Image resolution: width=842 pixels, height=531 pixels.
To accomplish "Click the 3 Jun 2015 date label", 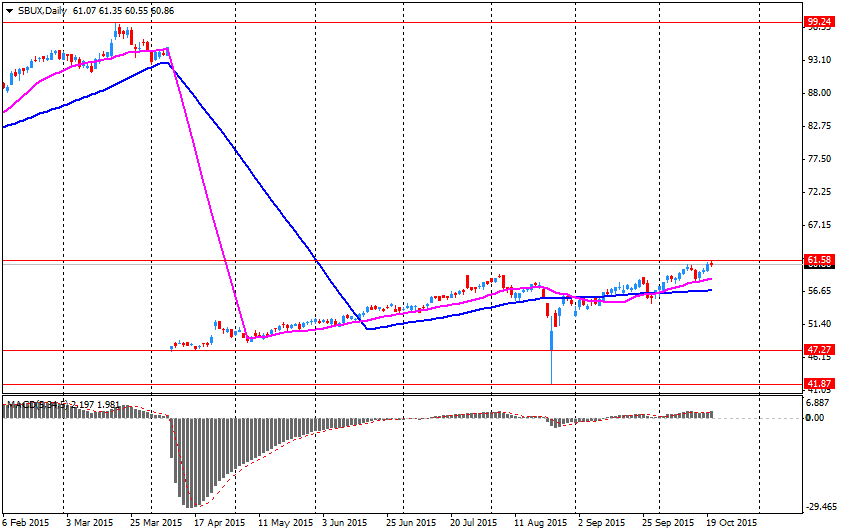I will click(x=345, y=522).
